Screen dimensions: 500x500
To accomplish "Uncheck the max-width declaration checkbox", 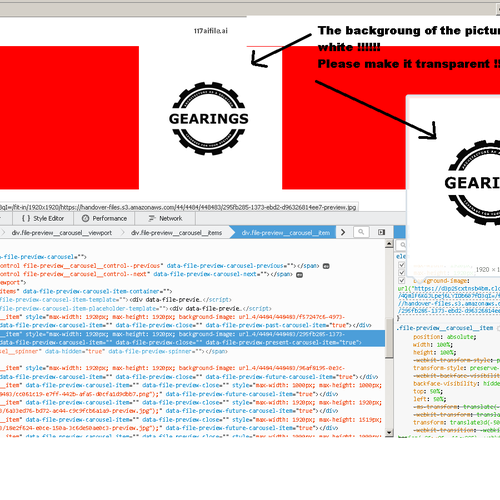I will pos(402,265).
